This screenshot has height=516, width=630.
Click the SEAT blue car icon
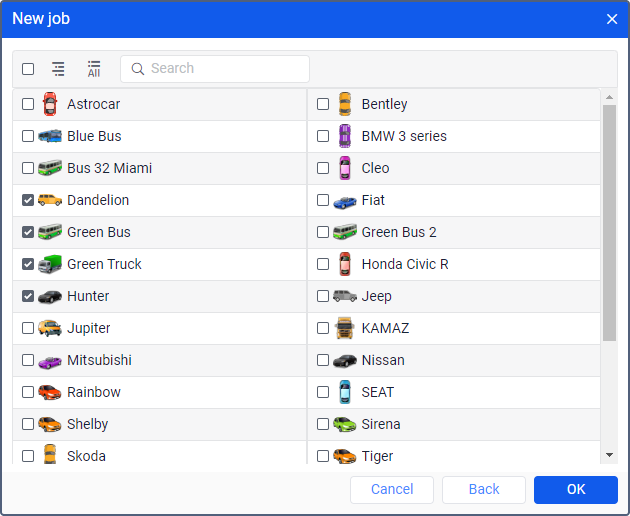[345, 392]
